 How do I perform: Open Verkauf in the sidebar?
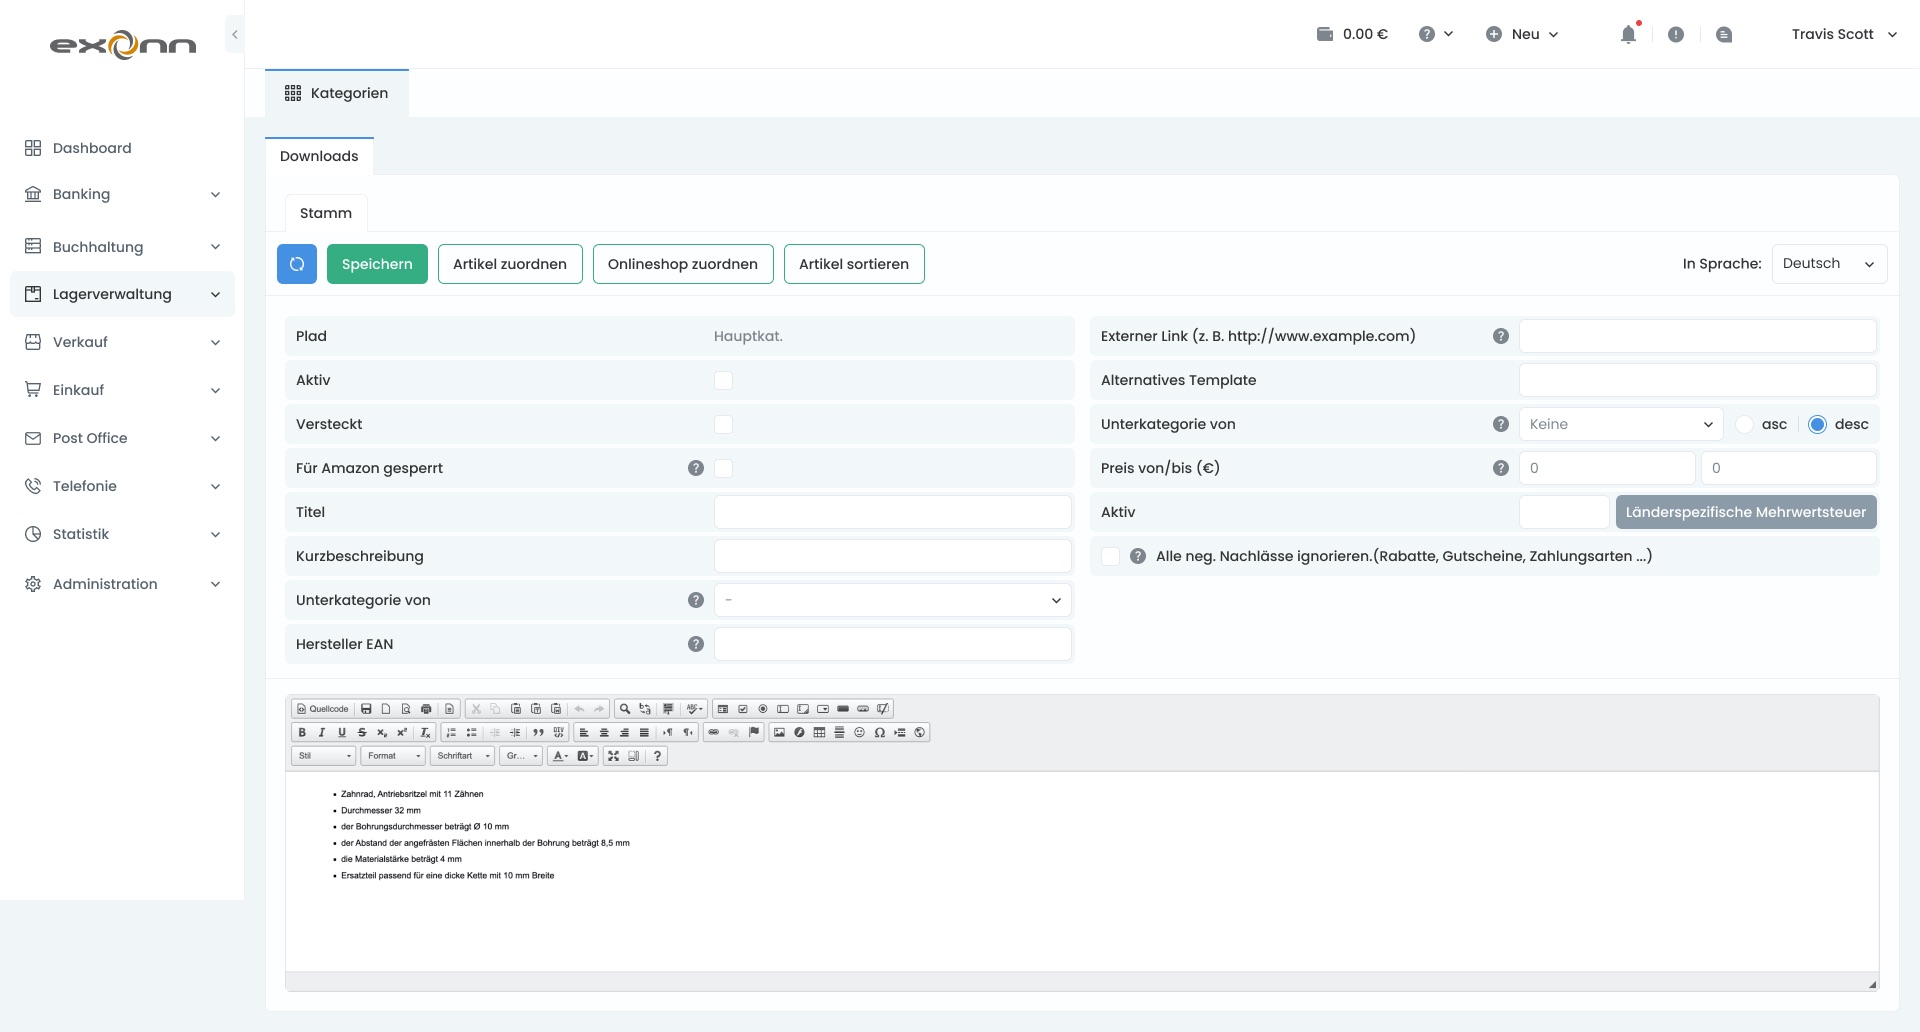[x=122, y=342]
